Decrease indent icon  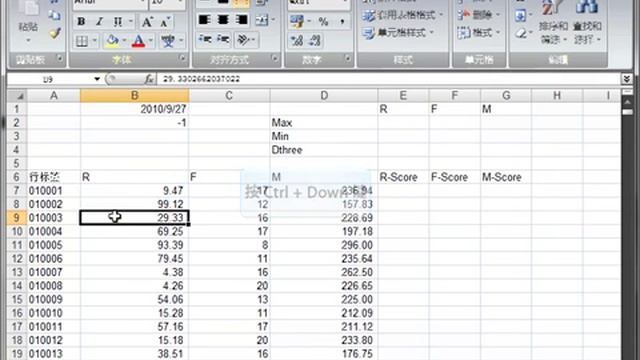click(x=204, y=39)
